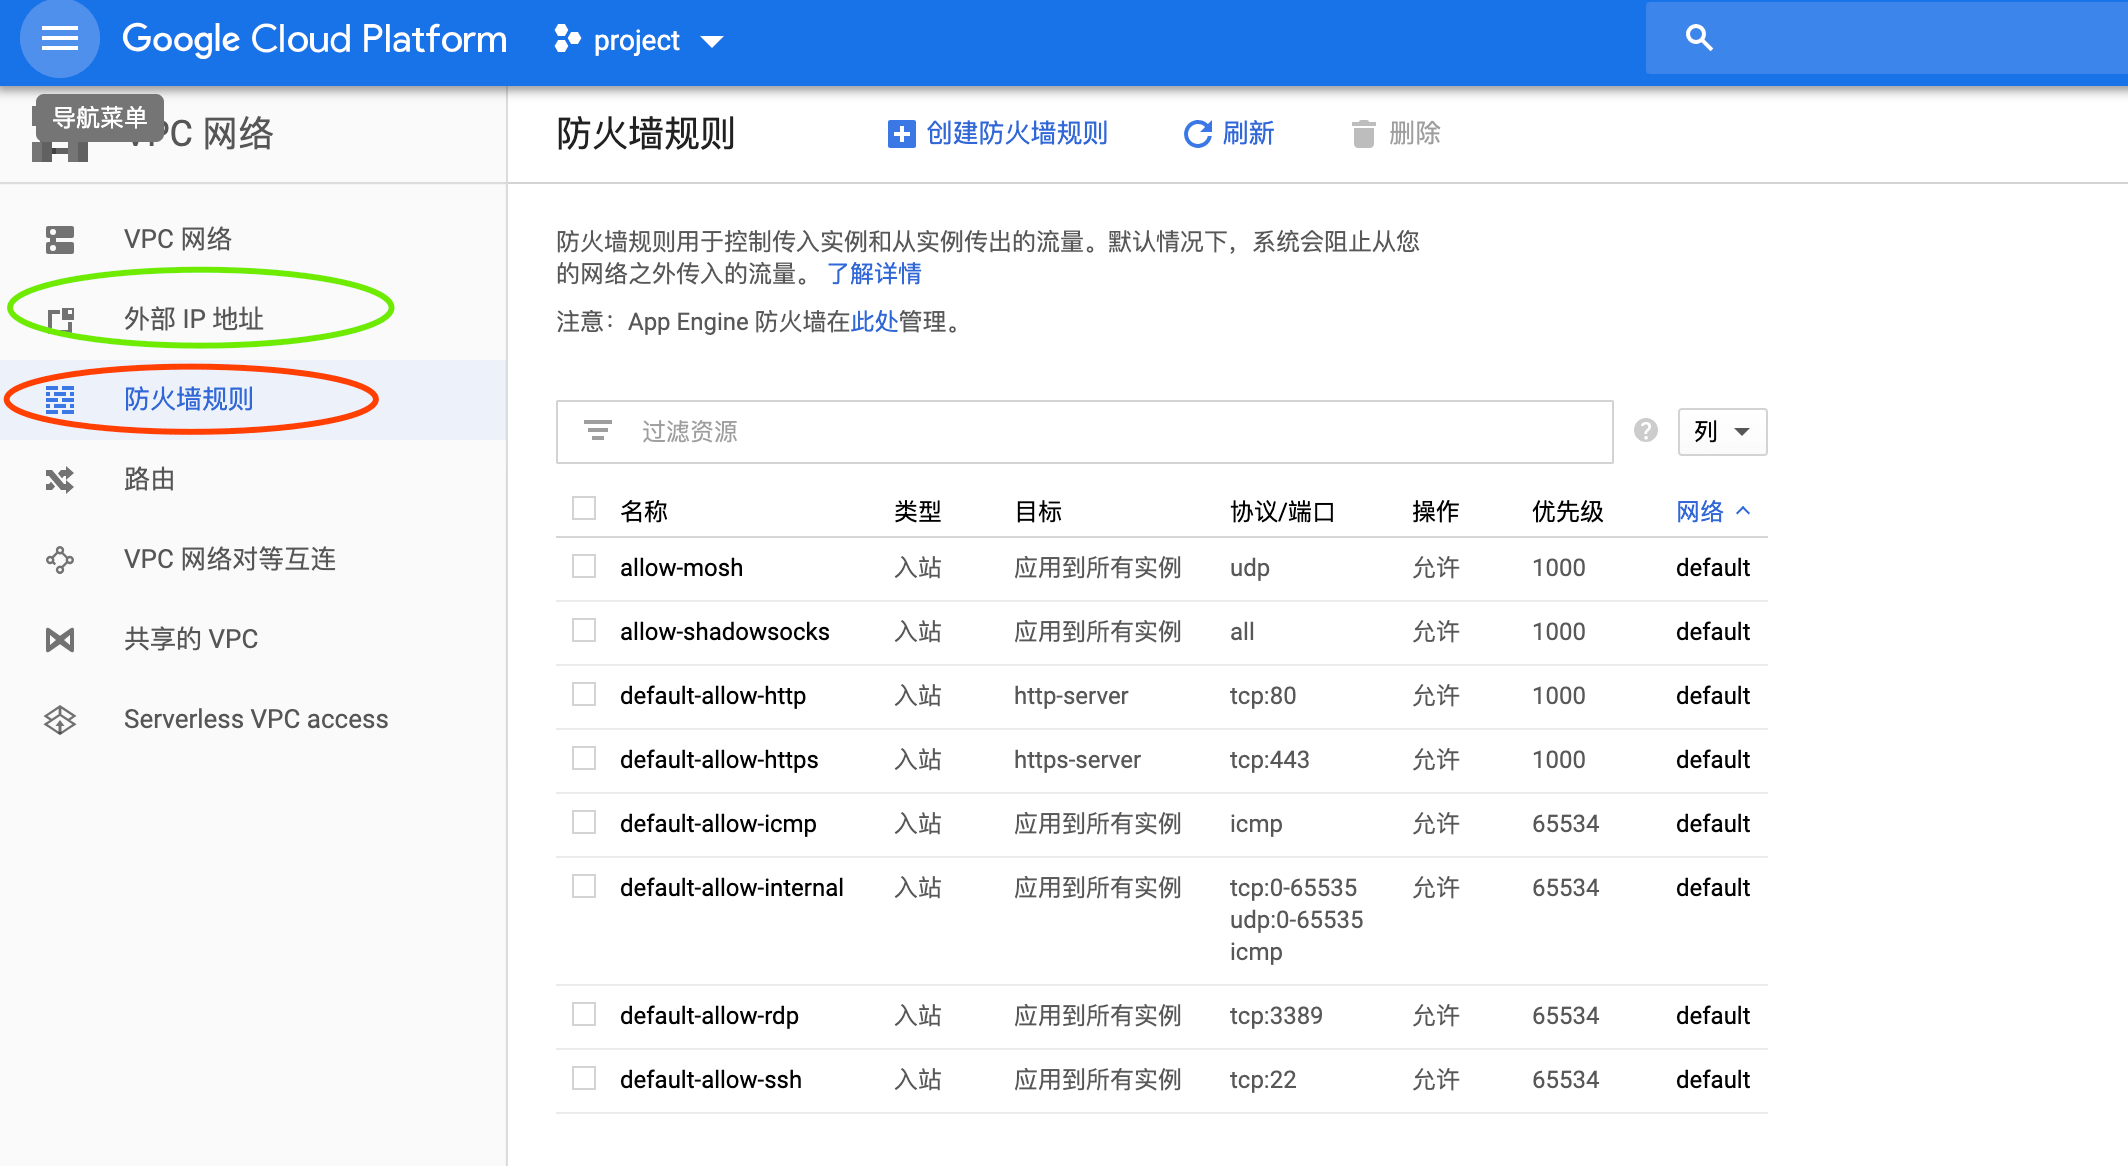Click 创建防火墙规则 button
Image resolution: width=2128 pixels, height=1166 pixels.
tap(998, 134)
